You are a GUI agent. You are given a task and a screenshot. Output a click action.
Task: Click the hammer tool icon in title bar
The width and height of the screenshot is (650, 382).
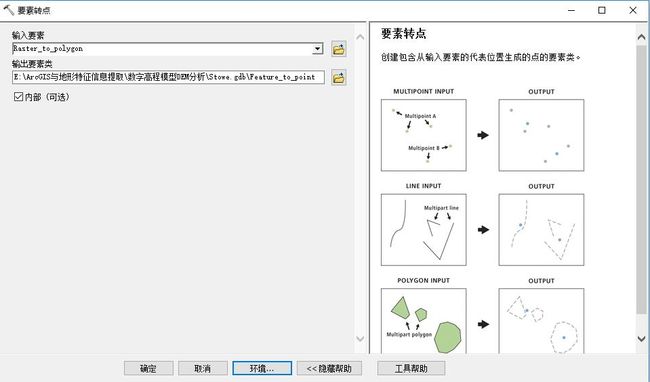pos(8,10)
